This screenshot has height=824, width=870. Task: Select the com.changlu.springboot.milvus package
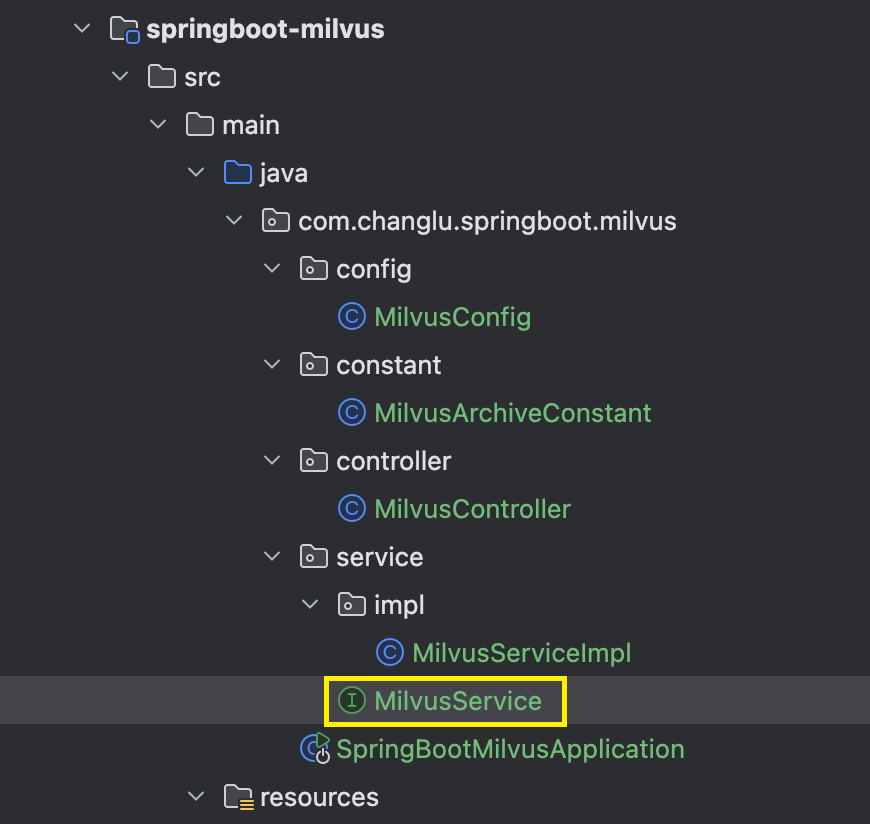[x=487, y=221]
